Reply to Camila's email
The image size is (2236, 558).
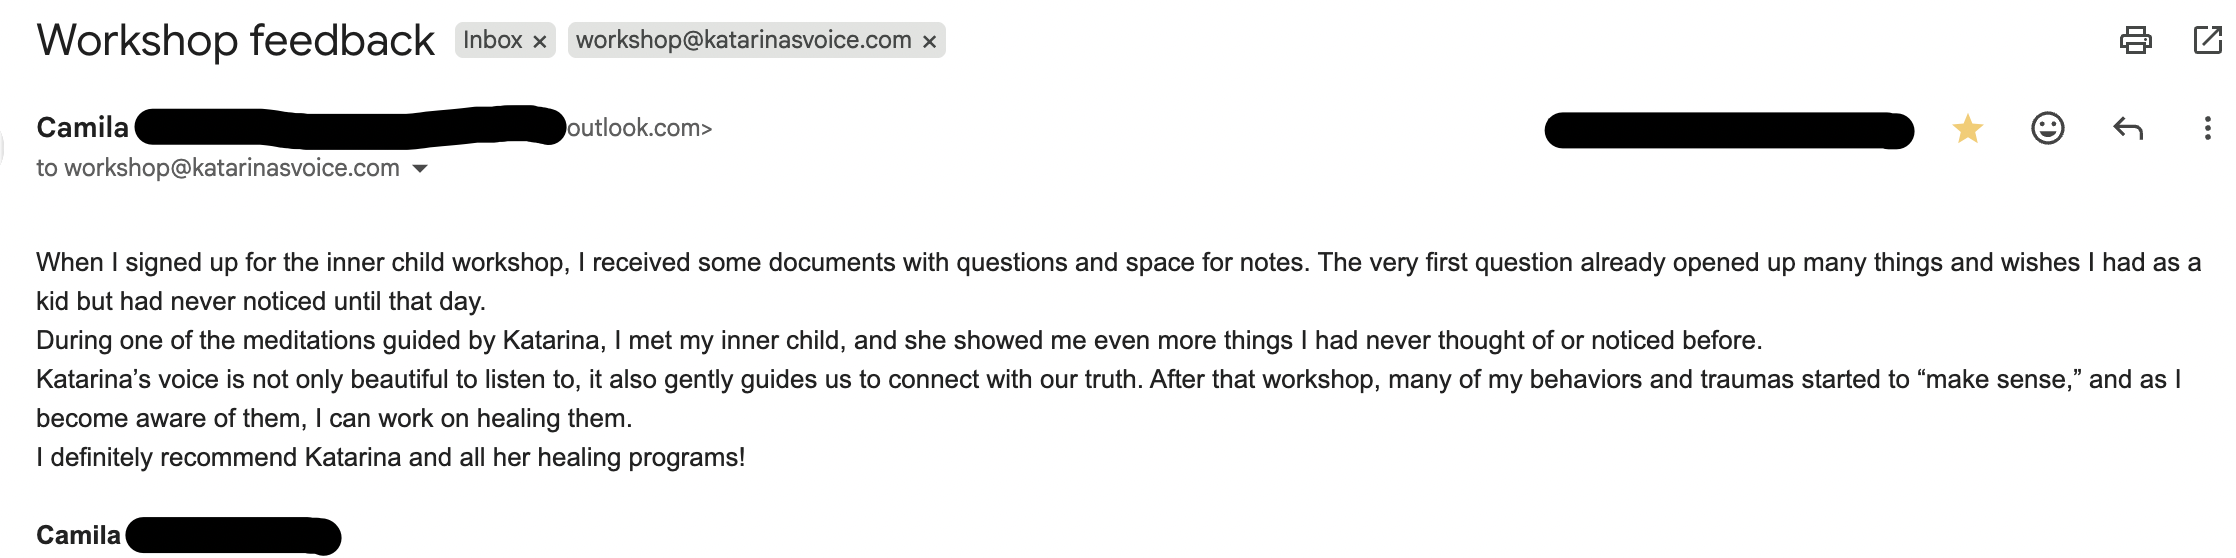pyautogui.click(x=2127, y=129)
